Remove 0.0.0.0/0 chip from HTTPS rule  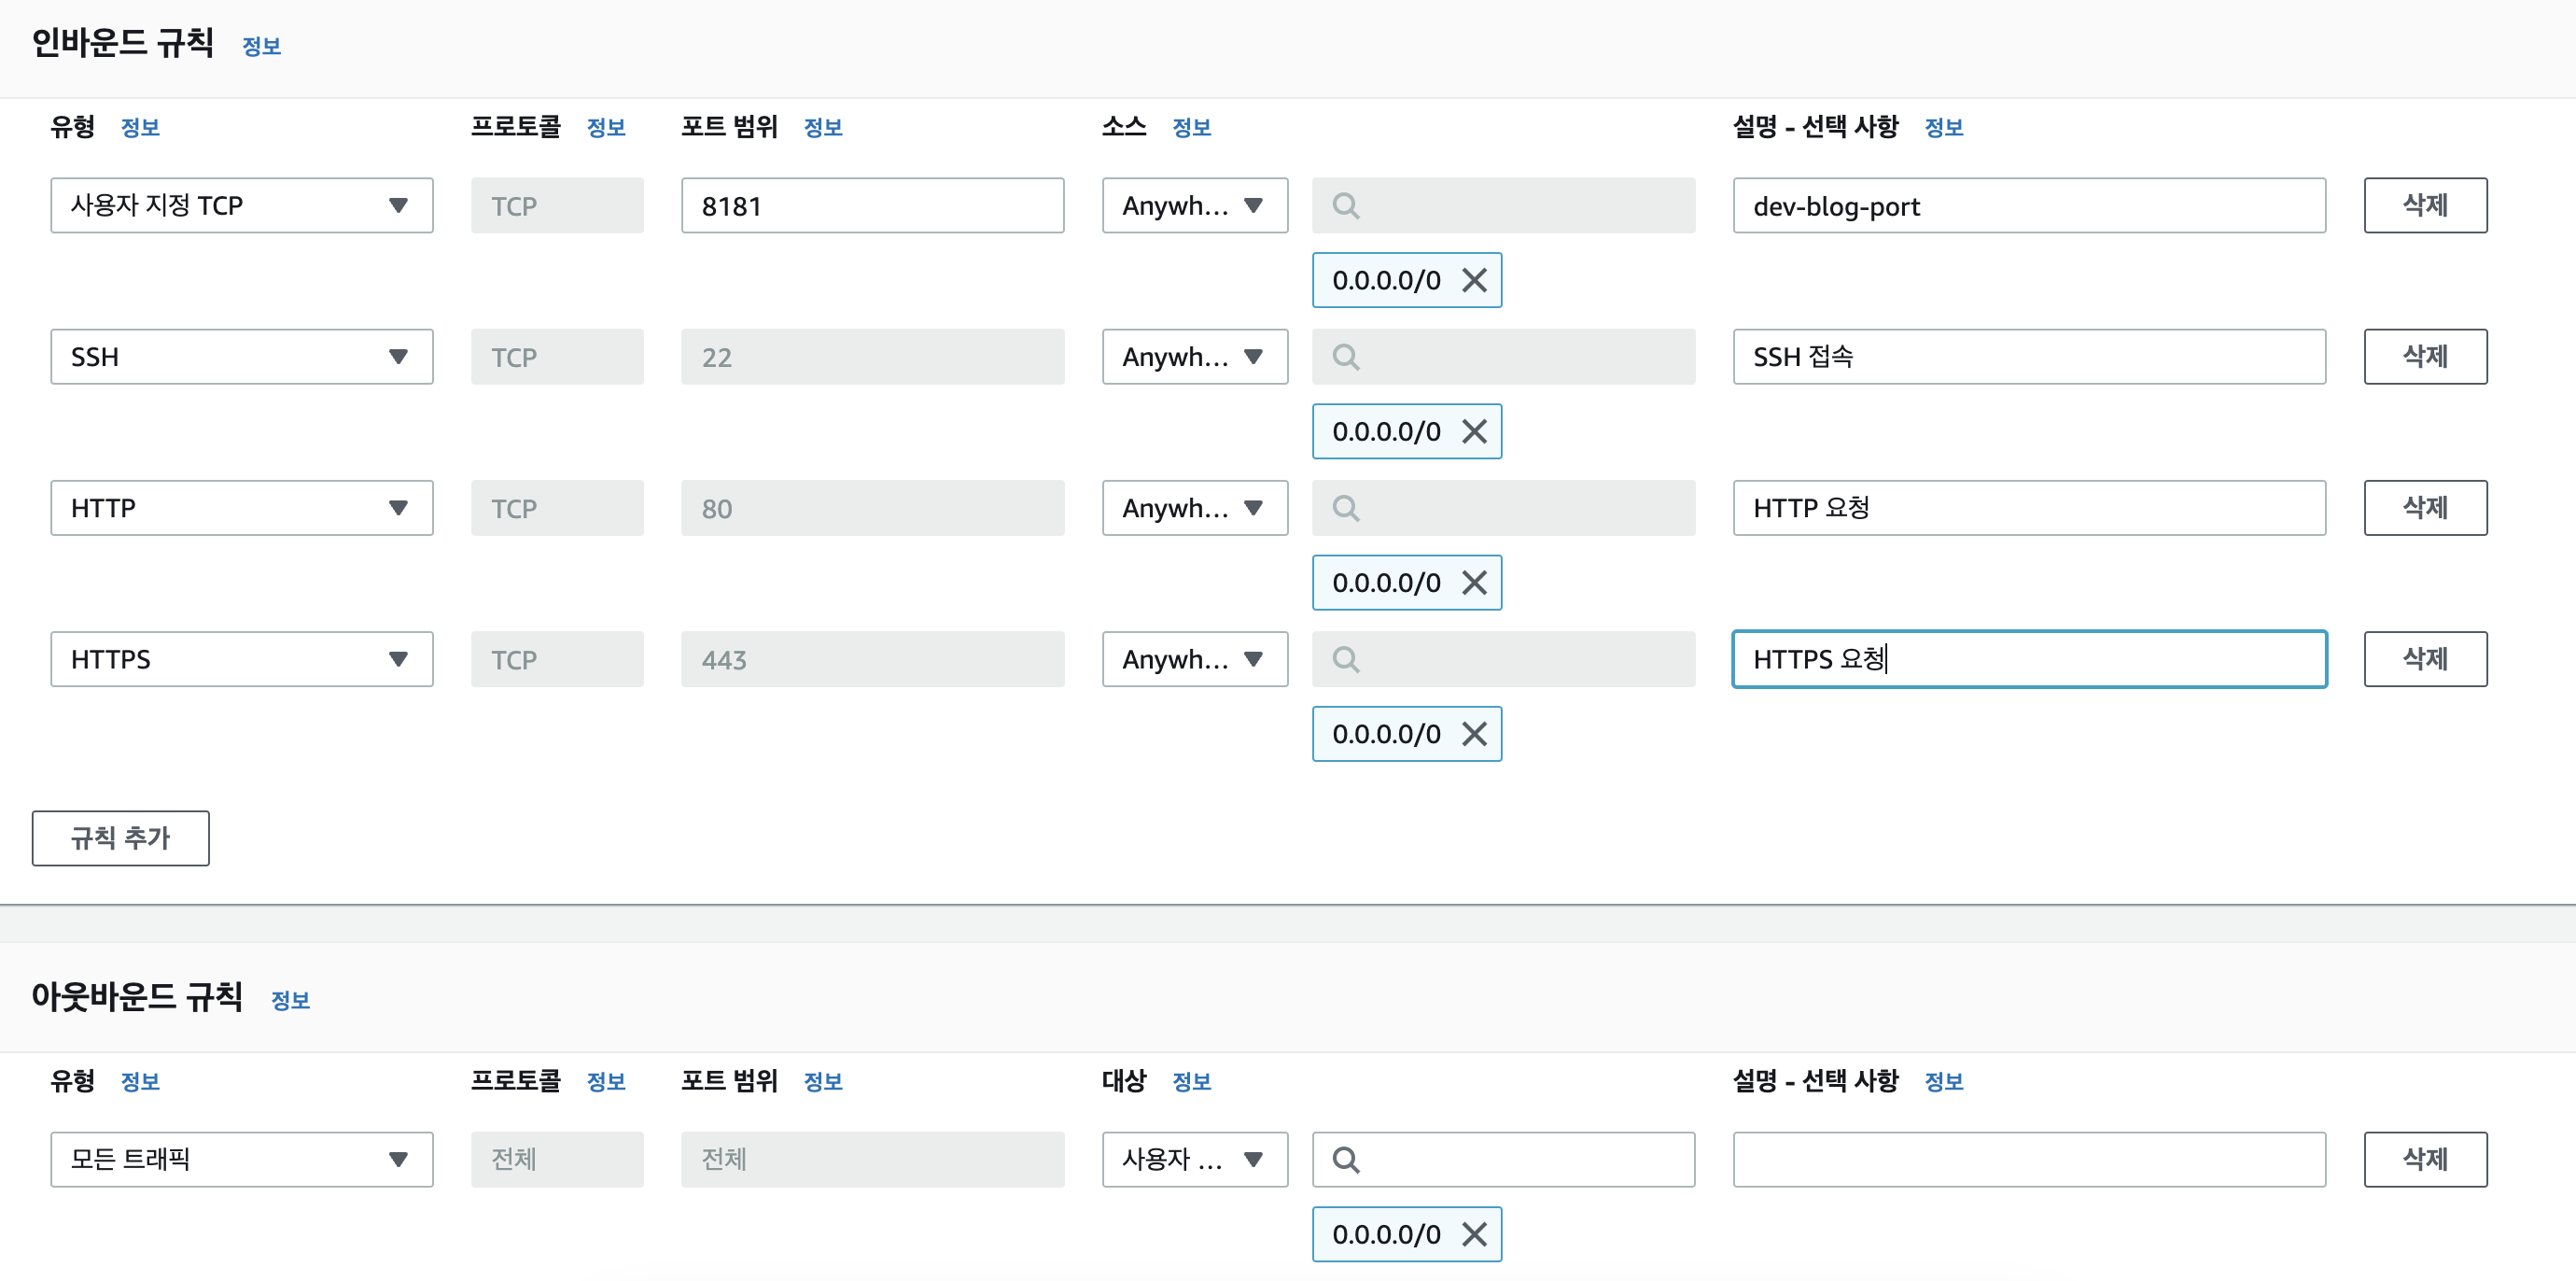(1474, 733)
